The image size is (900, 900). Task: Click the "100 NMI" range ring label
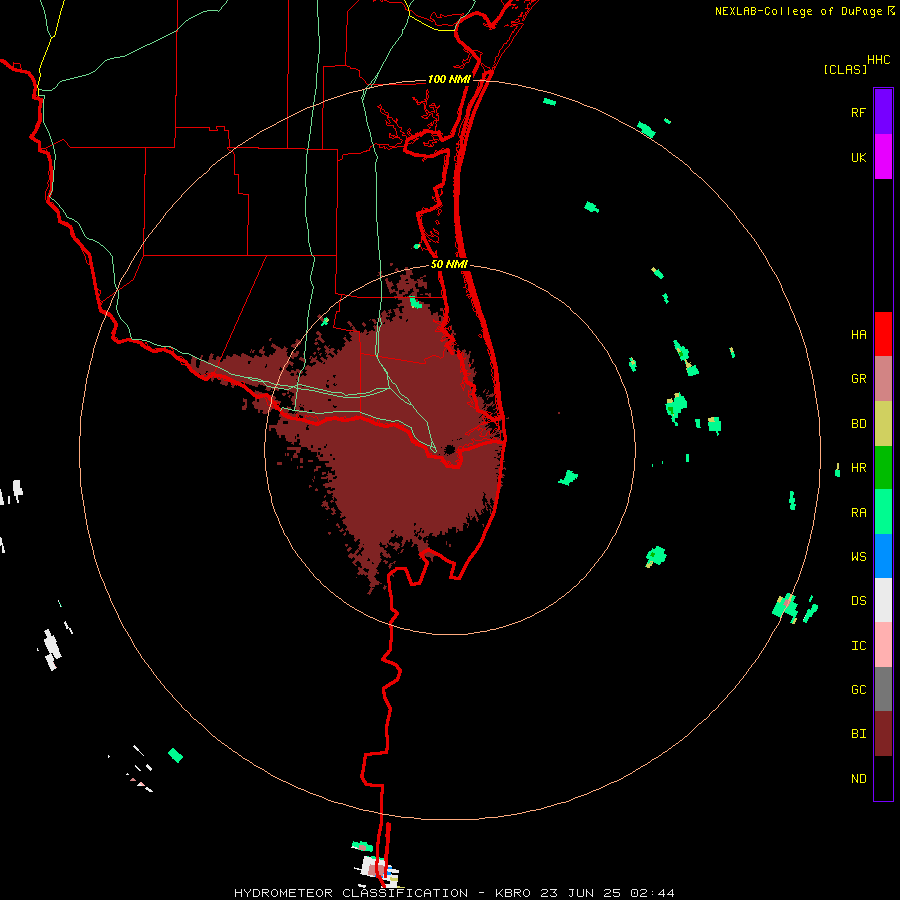tap(449, 79)
